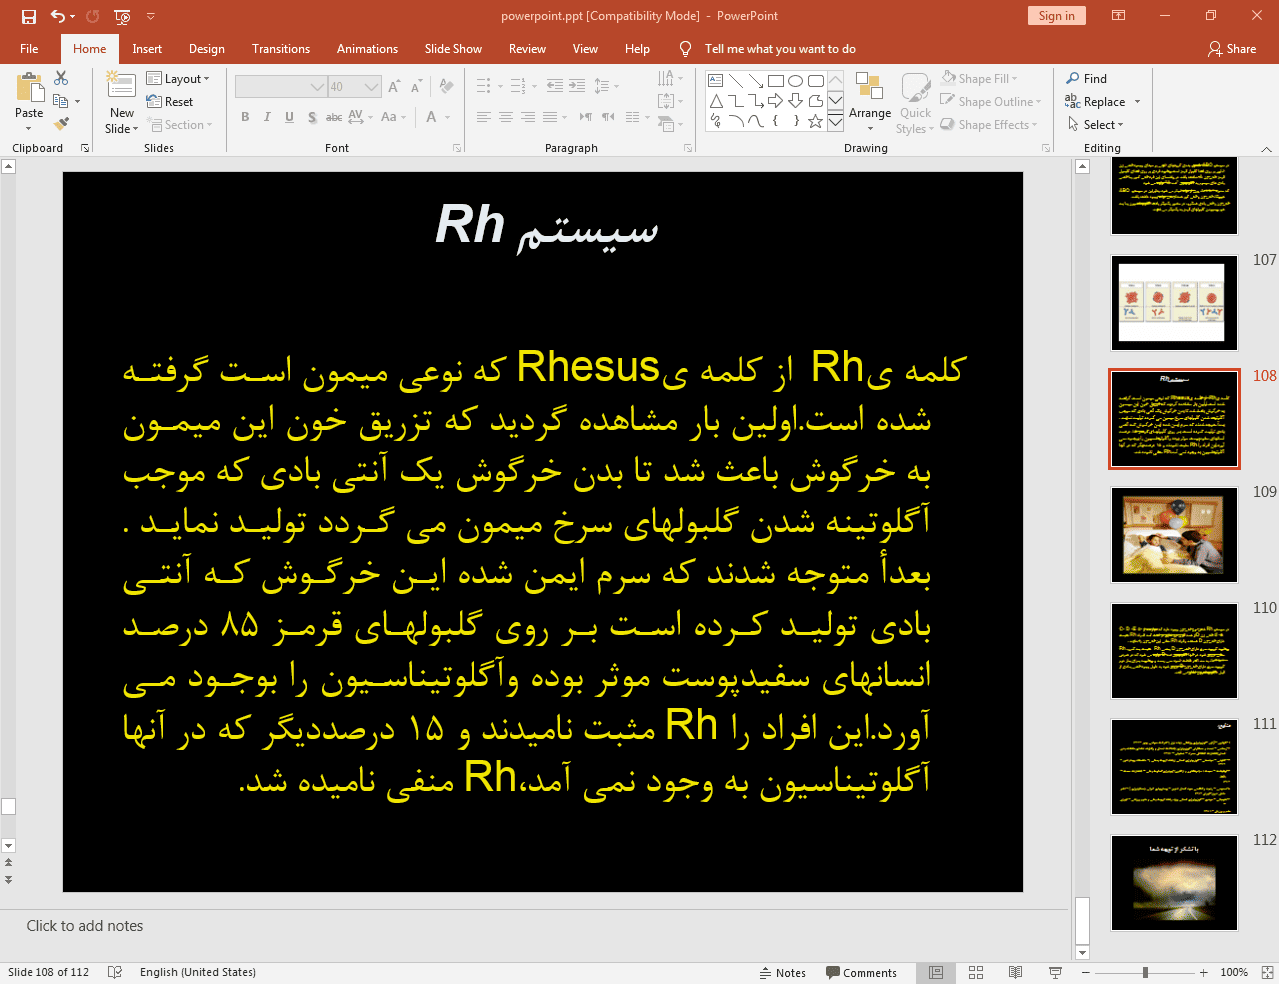Image resolution: width=1279 pixels, height=984 pixels.
Task: Toggle Italic formatting
Action: pos(267,117)
